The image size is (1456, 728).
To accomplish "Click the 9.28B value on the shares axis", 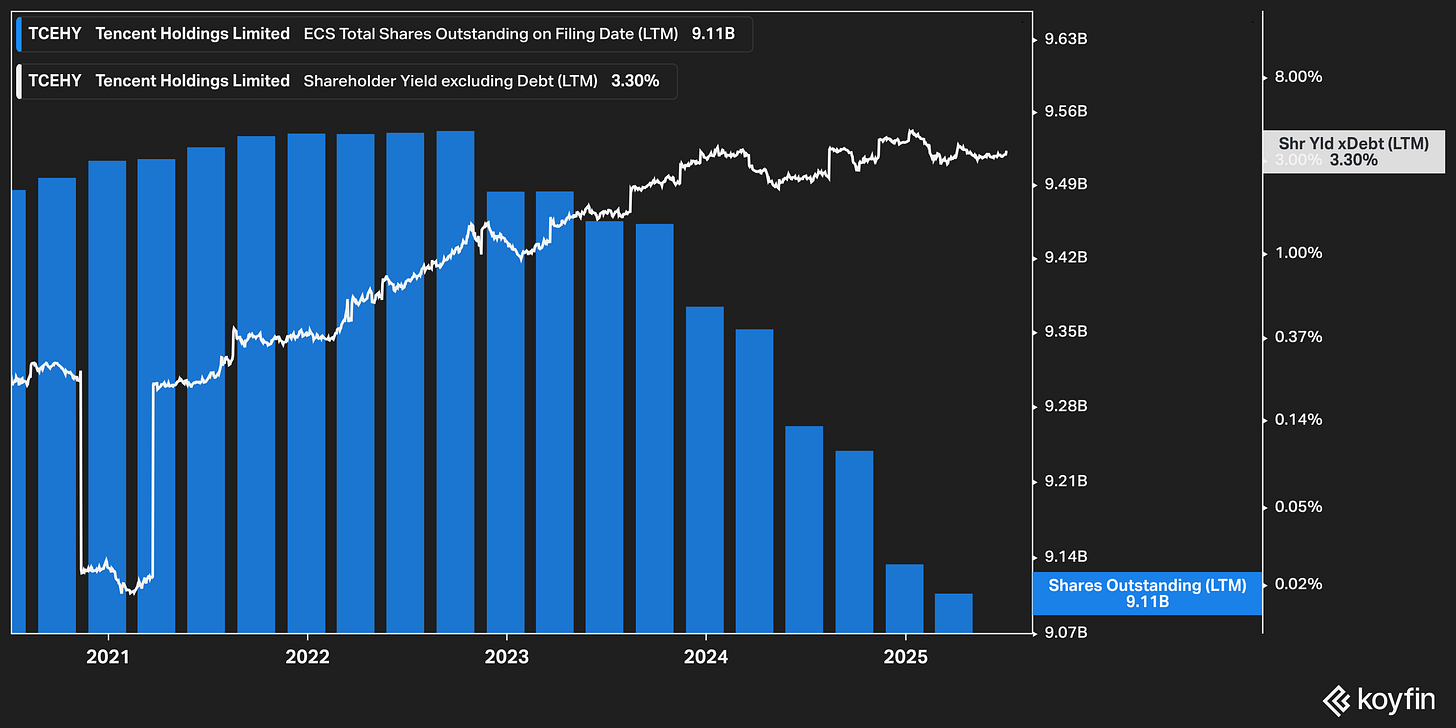I will [x=1065, y=407].
